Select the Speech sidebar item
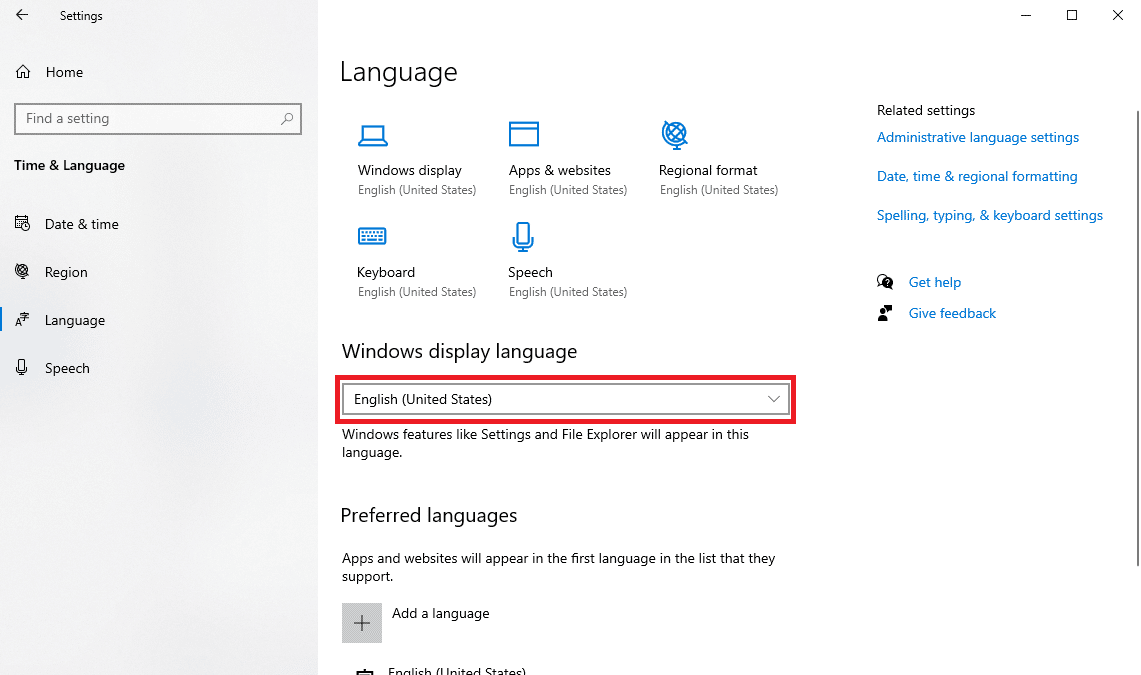The width and height of the screenshot is (1141, 675). 67,367
